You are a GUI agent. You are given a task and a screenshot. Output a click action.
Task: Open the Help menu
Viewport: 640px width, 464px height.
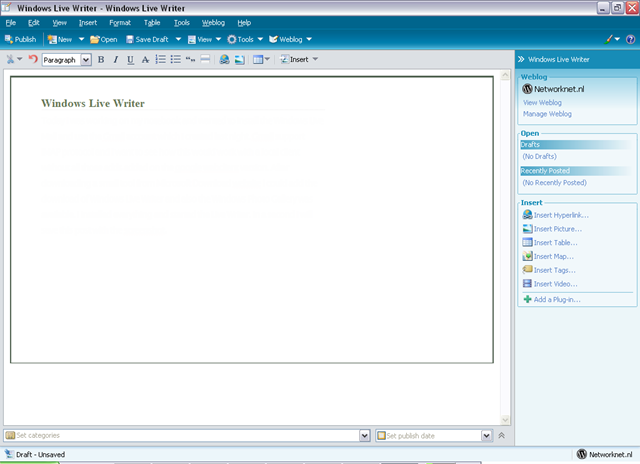pyautogui.click(x=244, y=23)
